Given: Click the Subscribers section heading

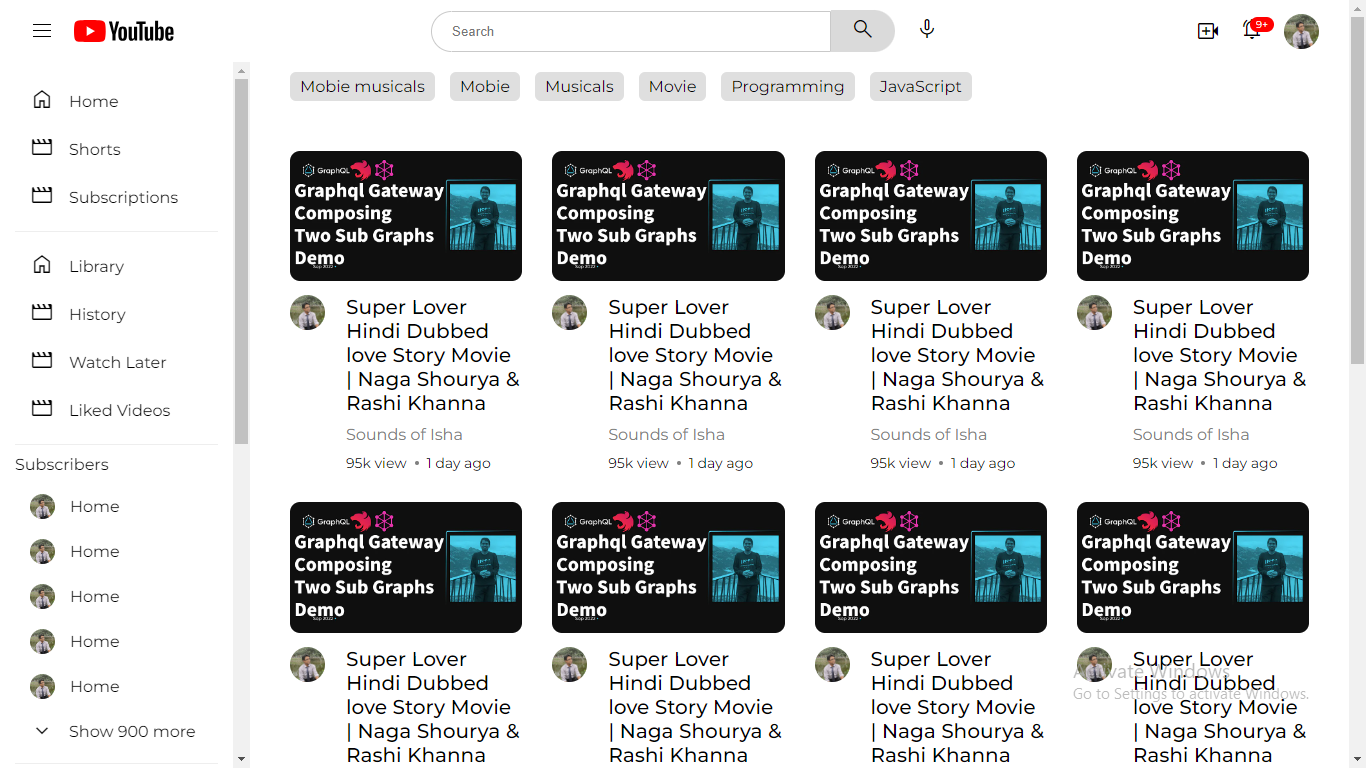Looking at the screenshot, I should pyautogui.click(x=62, y=464).
